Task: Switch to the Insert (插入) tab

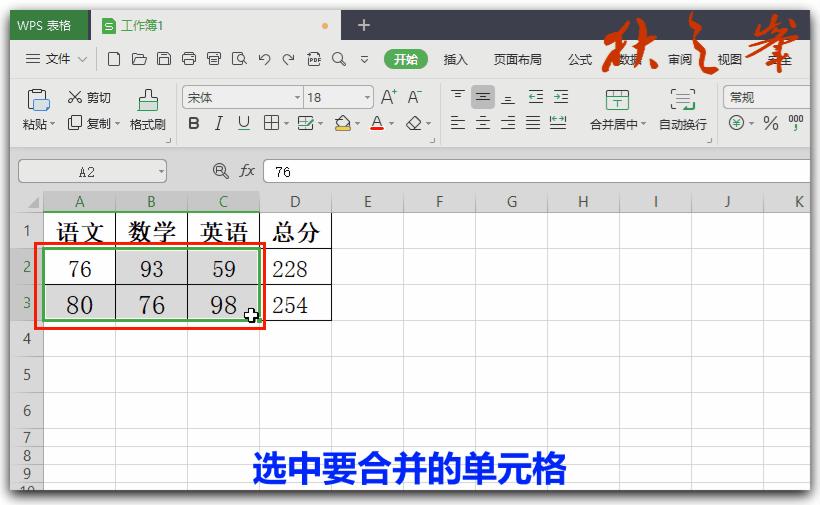Action: point(455,60)
